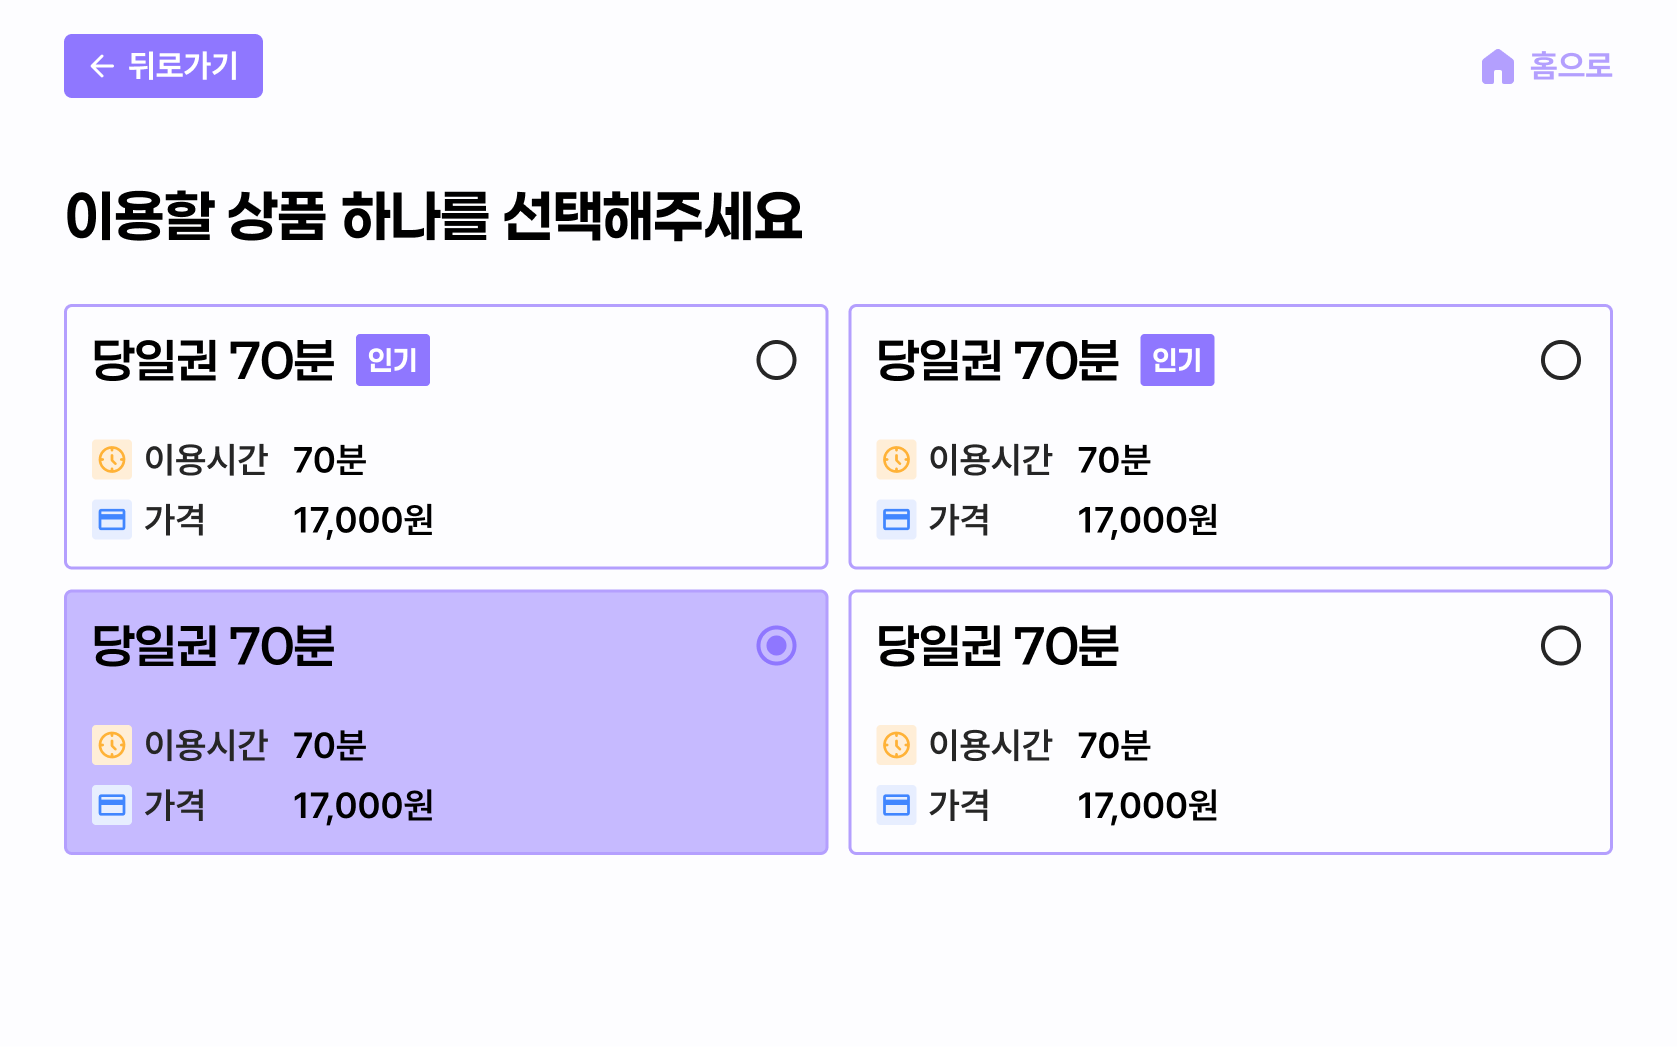Click the clock icon in top-right card
1677x1047 pixels.
[x=896, y=460]
